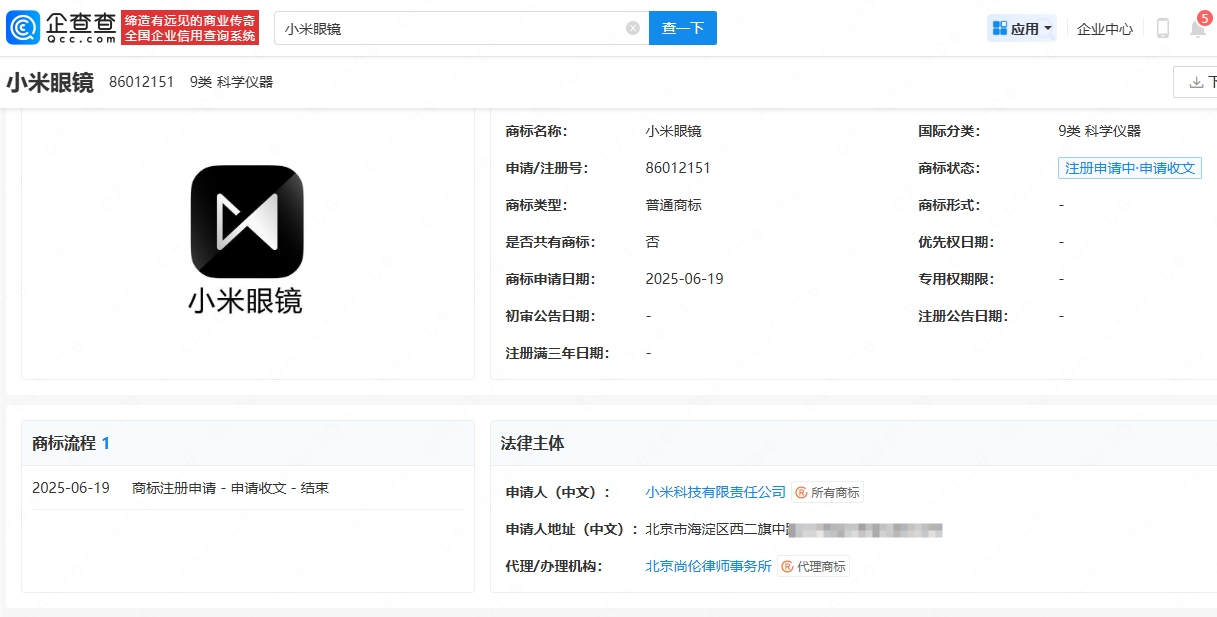Select the 2025-06-19 trademark flow entry

point(180,488)
